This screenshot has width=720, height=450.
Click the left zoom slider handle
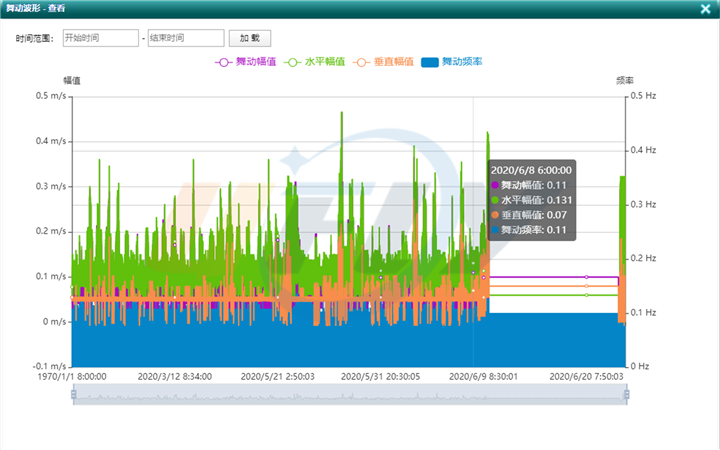72,395
